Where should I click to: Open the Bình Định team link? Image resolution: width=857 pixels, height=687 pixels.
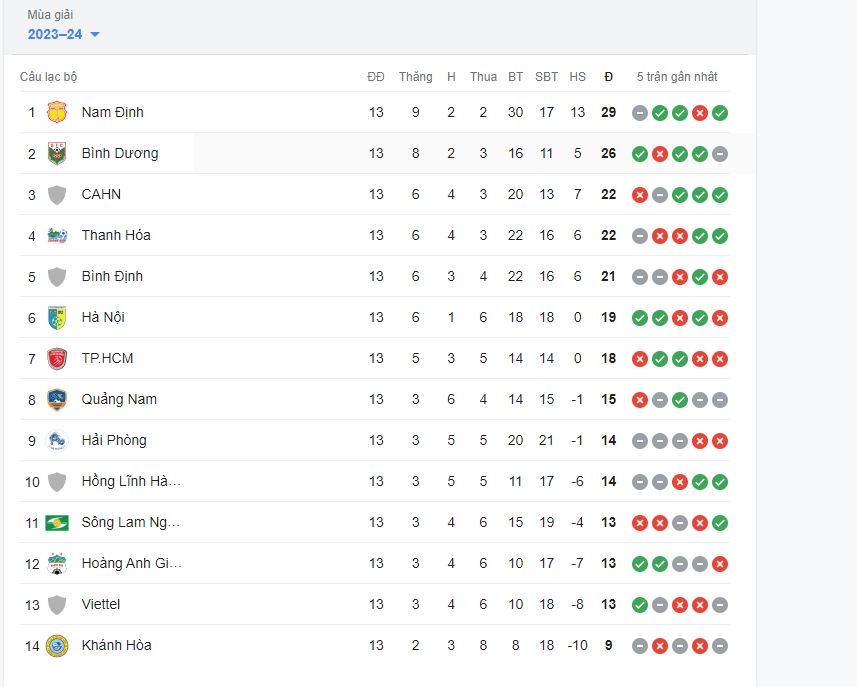tap(112, 276)
